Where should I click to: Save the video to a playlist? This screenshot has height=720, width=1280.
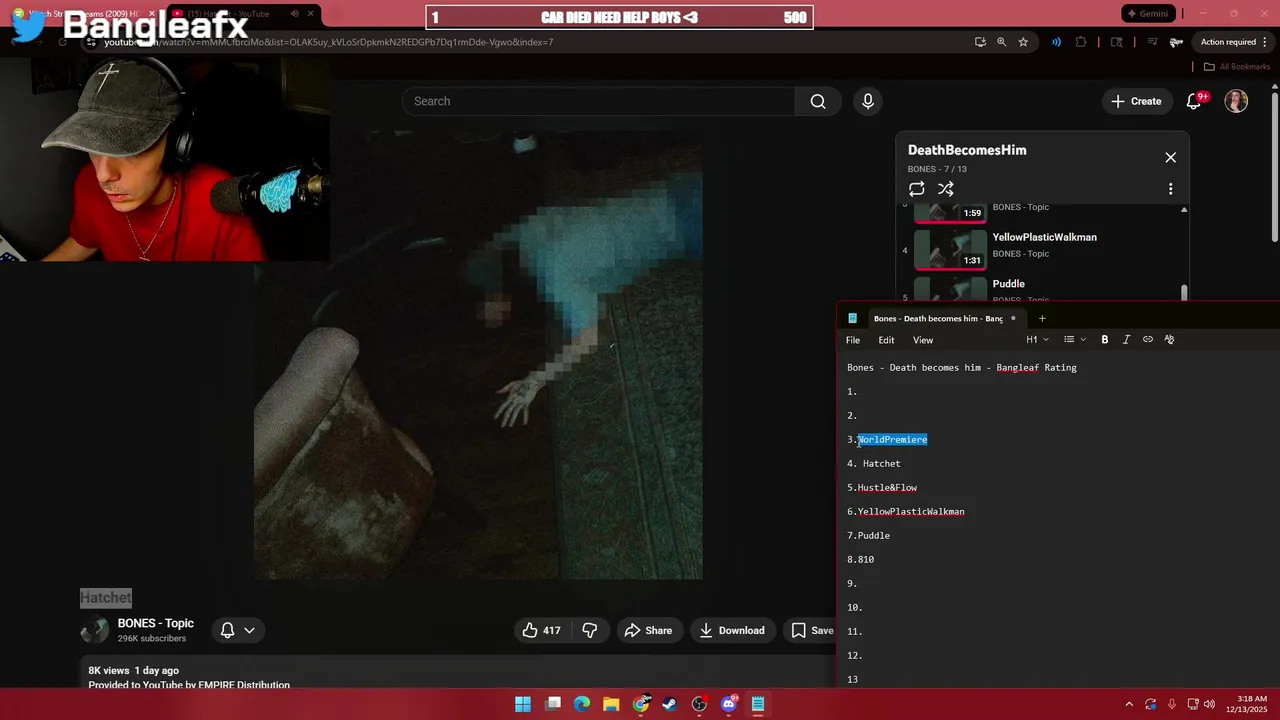click(x=812, y=630)
